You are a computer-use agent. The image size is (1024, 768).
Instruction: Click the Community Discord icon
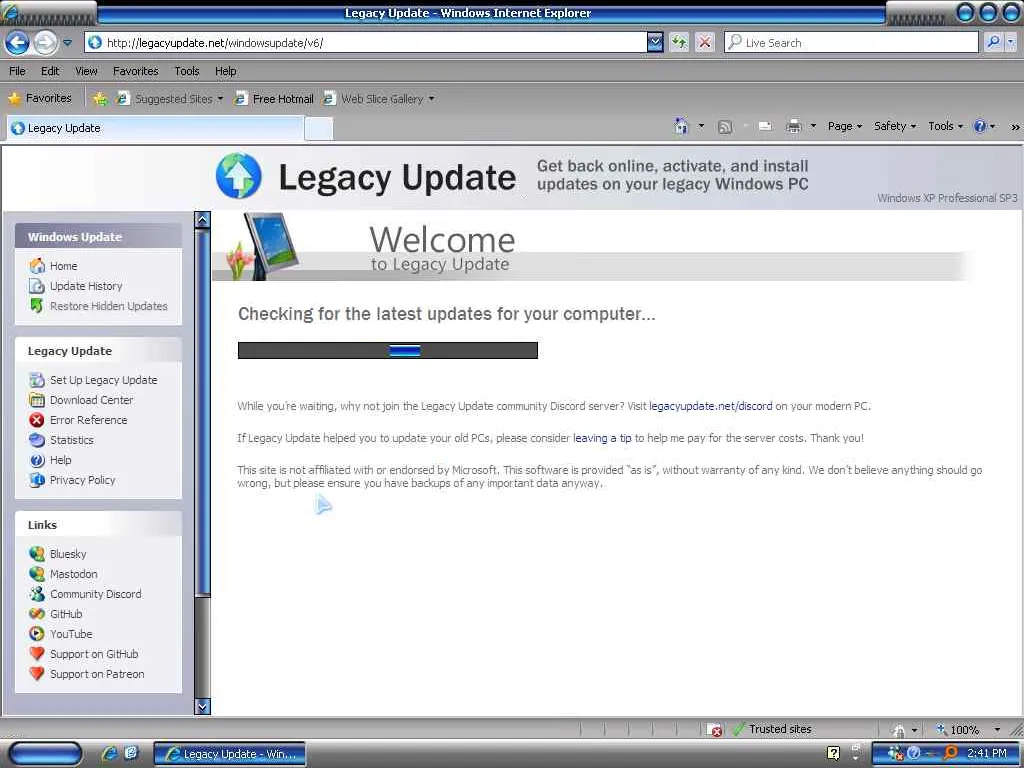[x=37, y=594]
